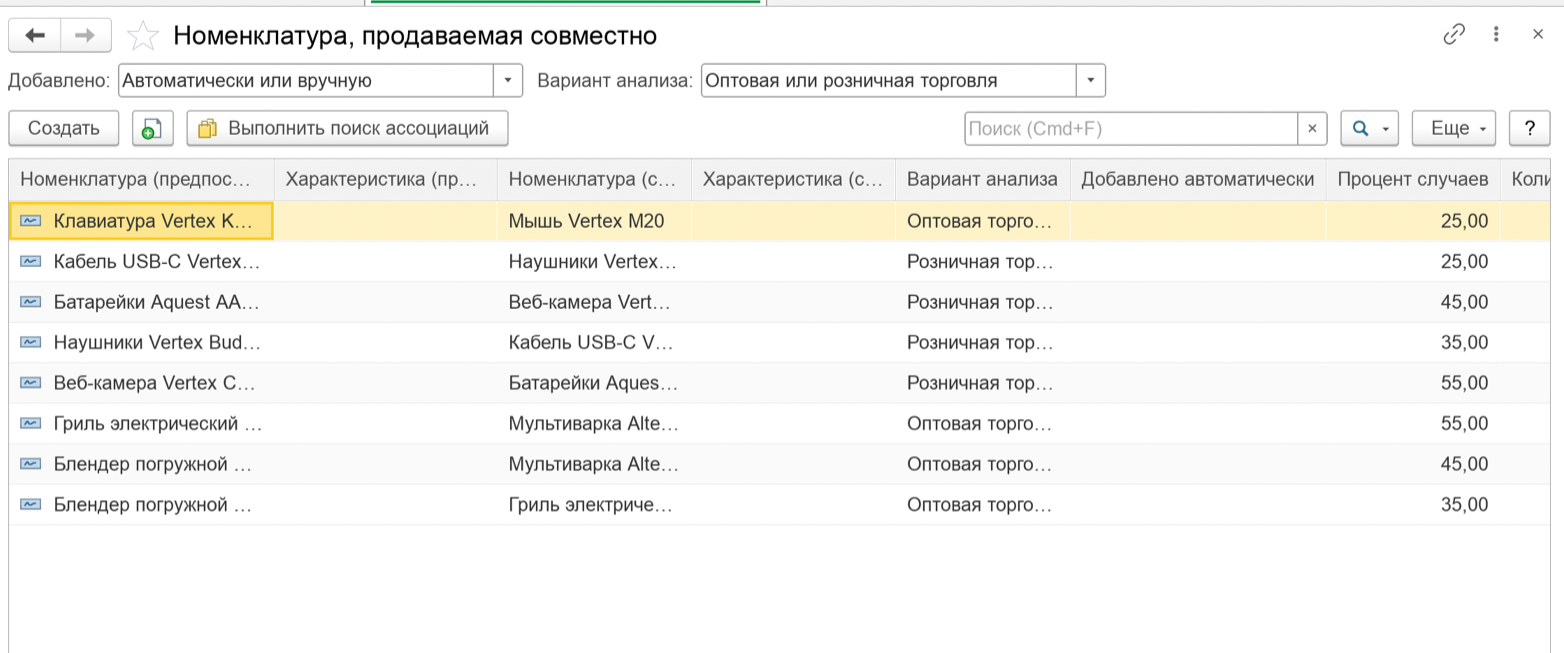Viewport: 1564px width, 653px height.
Task: Close the form with the X icon
Action: (1538, 35)
